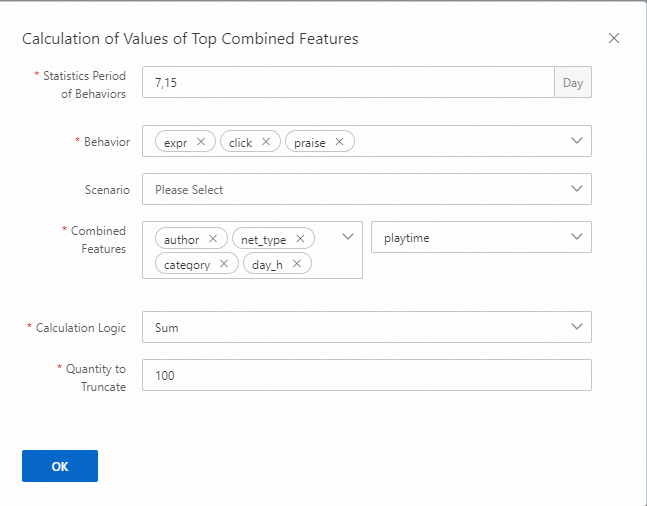Screen dimensions: 647x506
Task: Close the Calculation dialog
Action: coord(614,39)
